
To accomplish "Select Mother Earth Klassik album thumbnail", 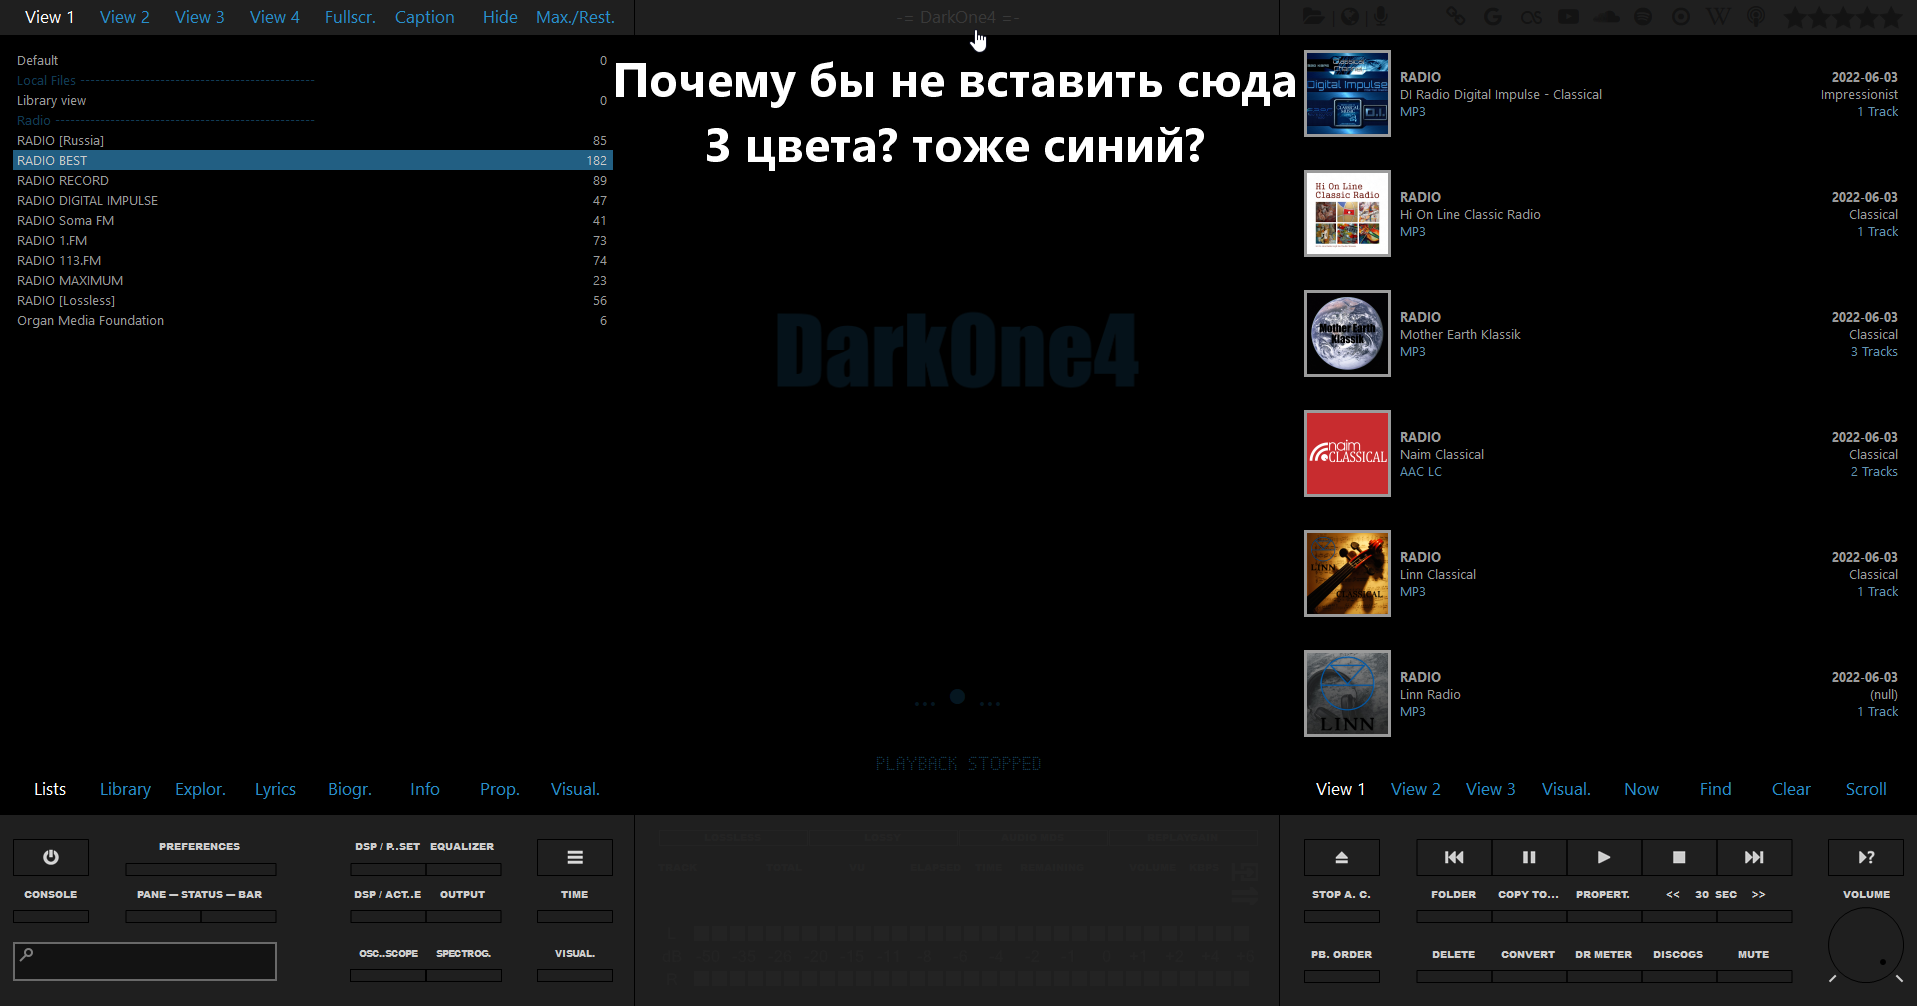I will (x=1347, y=333).
